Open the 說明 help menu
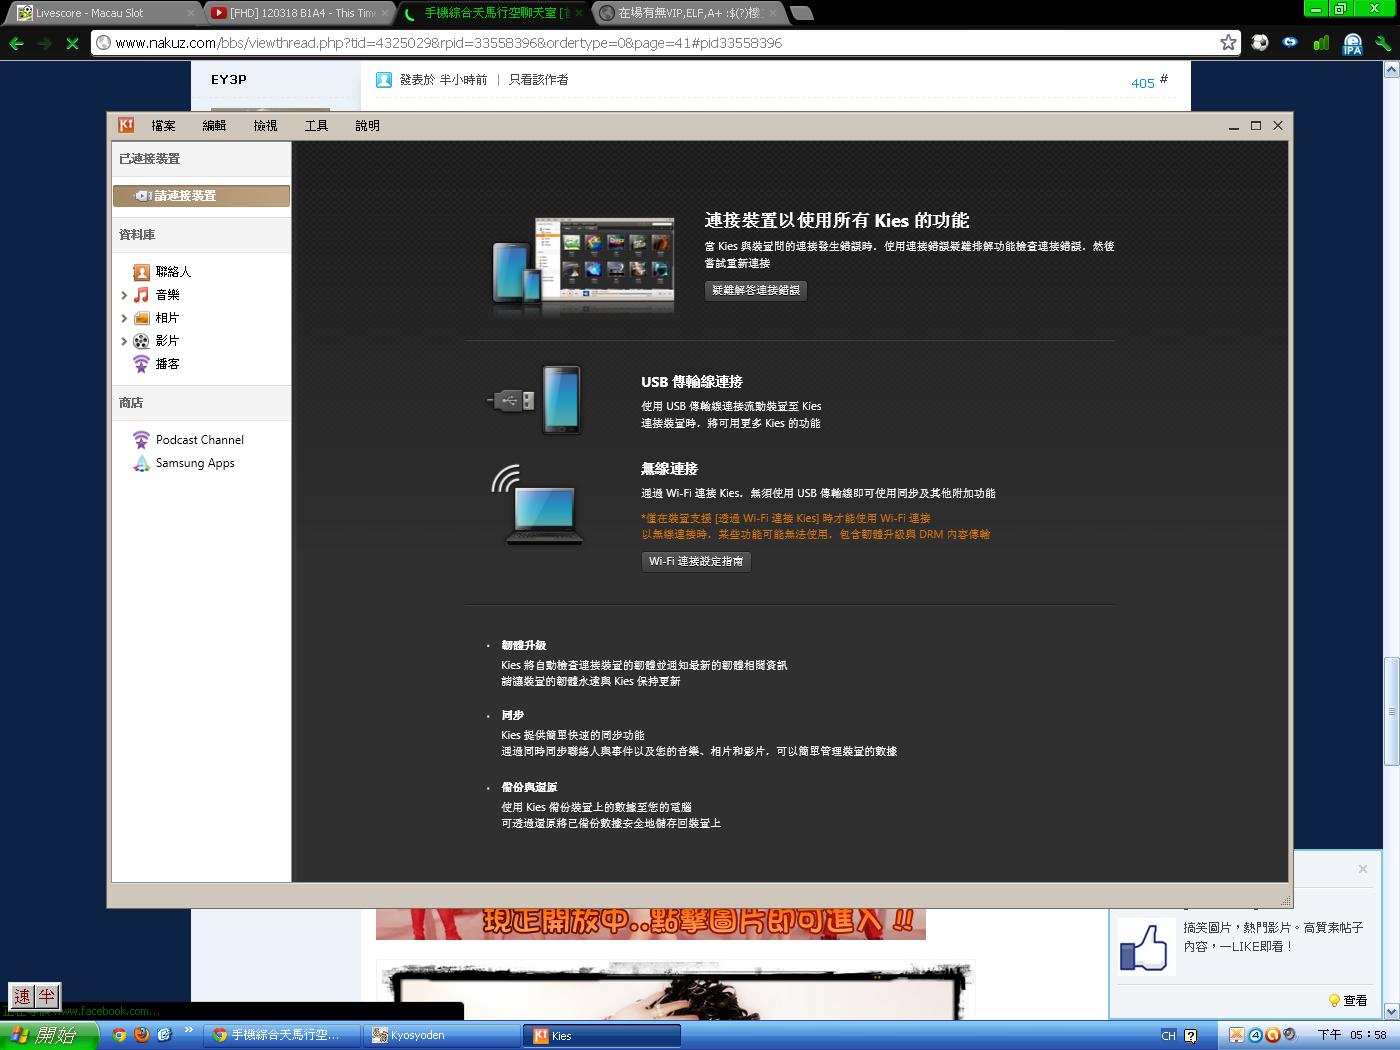Viewport: 1400px width, 1050px height. point(367,126)
